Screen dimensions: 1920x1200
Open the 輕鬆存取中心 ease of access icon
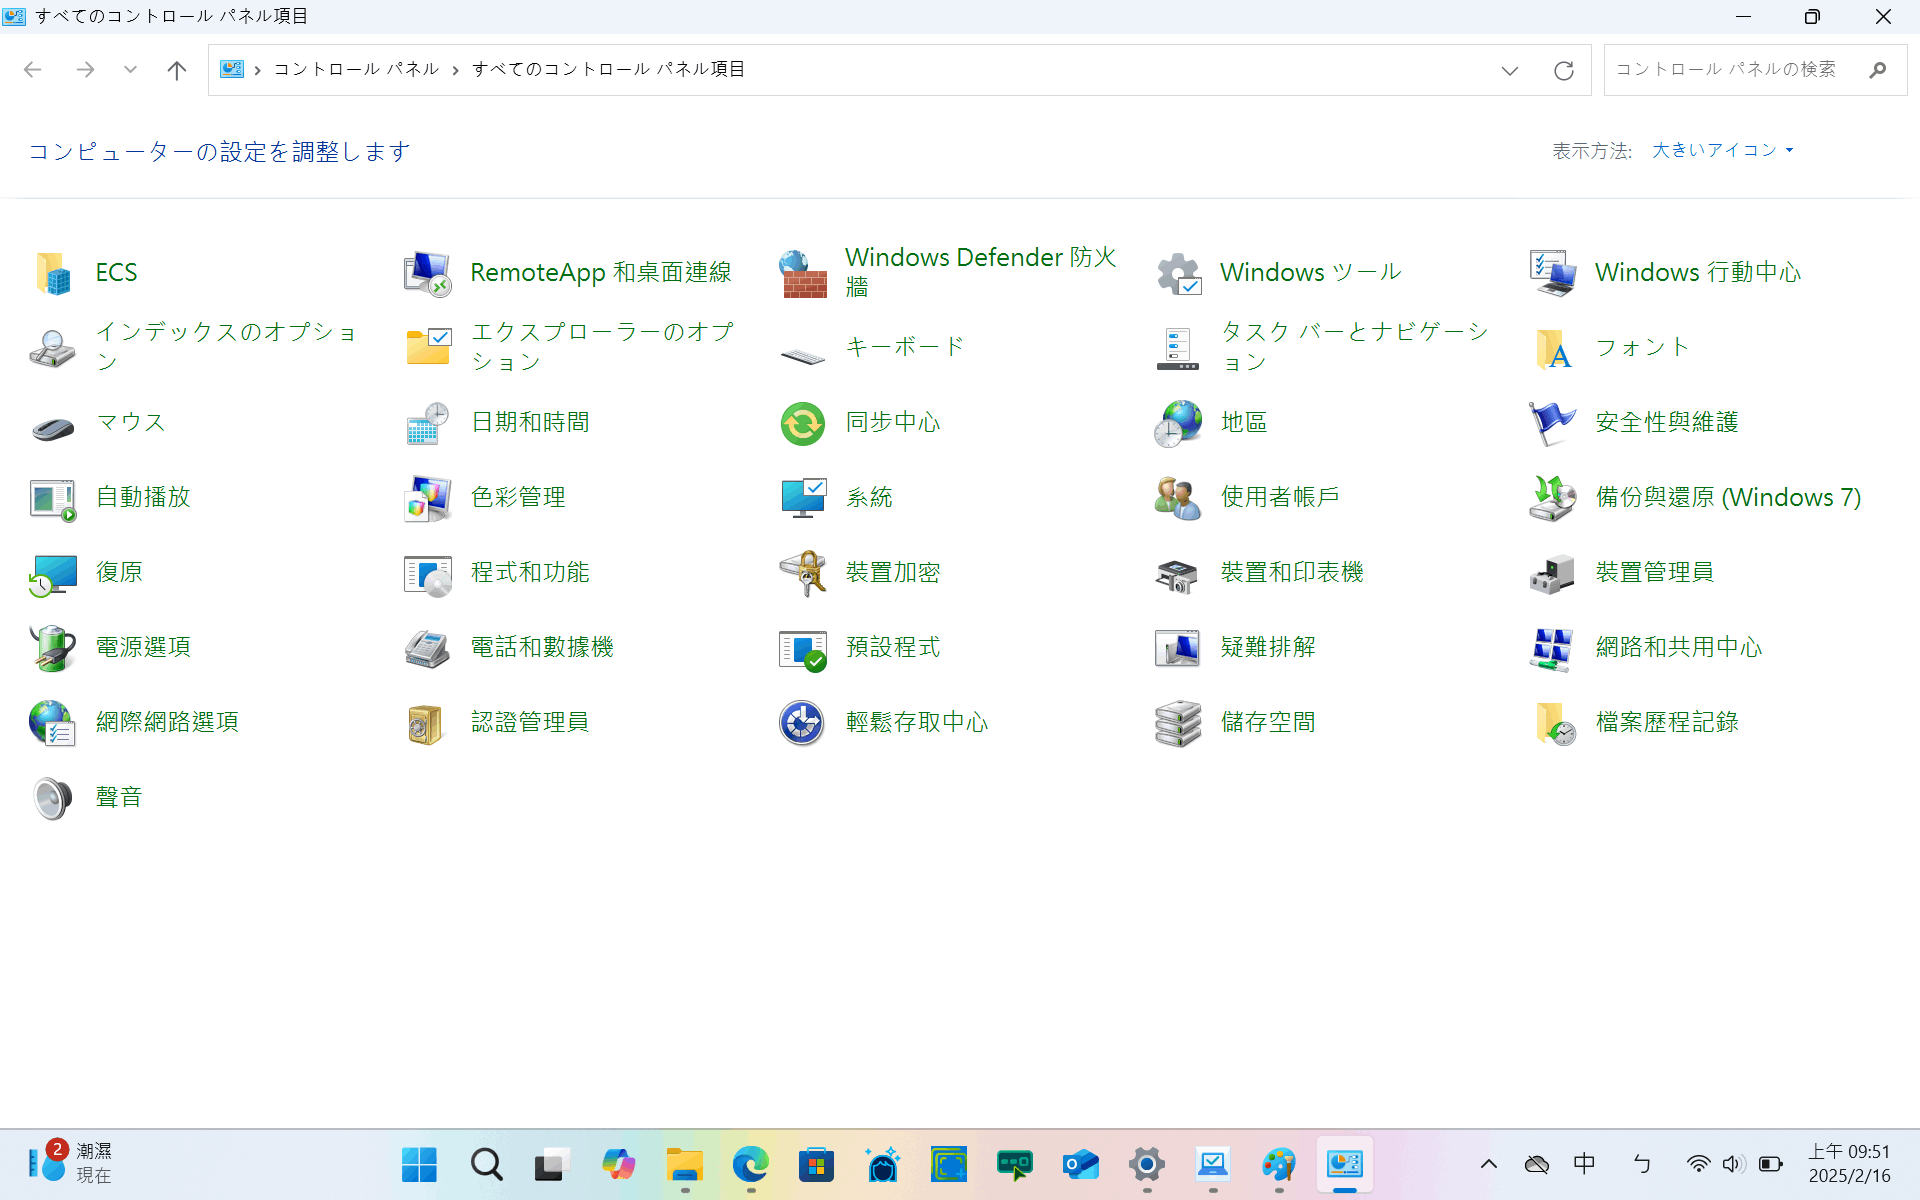(803, 723)
